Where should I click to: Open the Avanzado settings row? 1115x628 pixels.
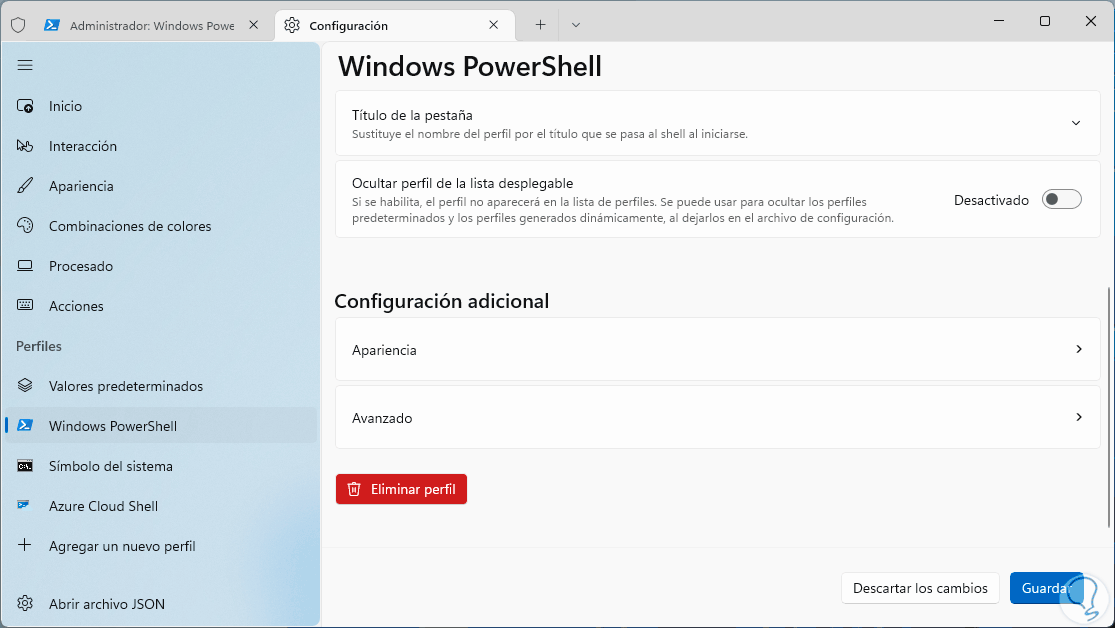pyautogui.click(x=717, y=418)
